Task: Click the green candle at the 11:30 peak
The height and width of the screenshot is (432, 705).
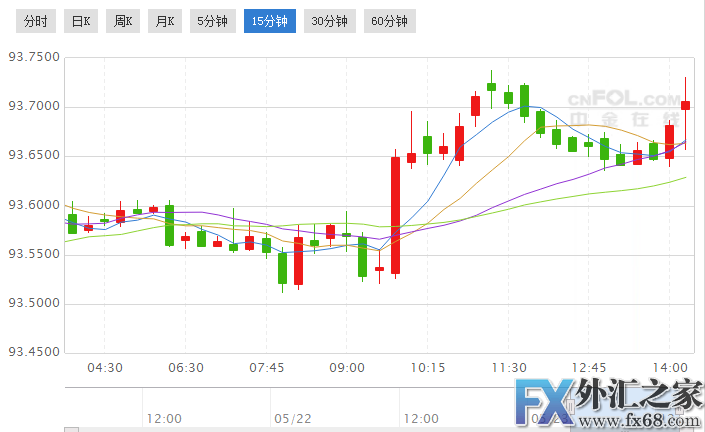Action: 492,87
